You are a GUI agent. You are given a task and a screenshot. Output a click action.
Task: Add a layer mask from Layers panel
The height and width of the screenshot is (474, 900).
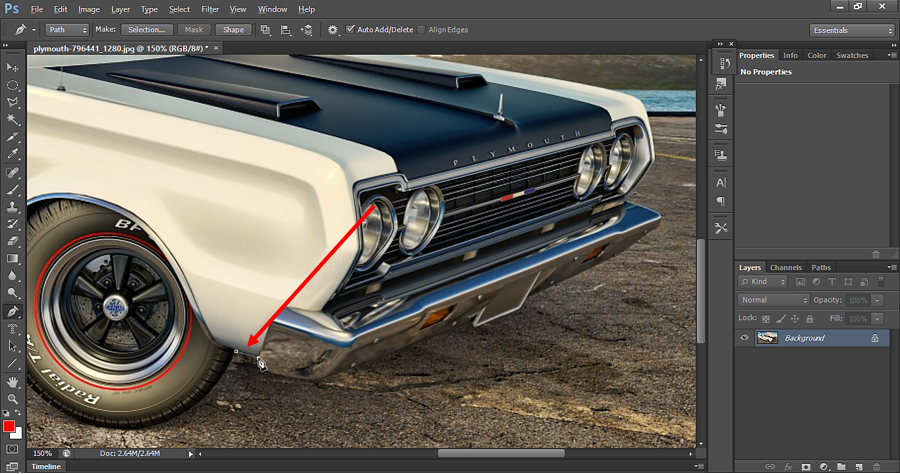pos(806,467)
